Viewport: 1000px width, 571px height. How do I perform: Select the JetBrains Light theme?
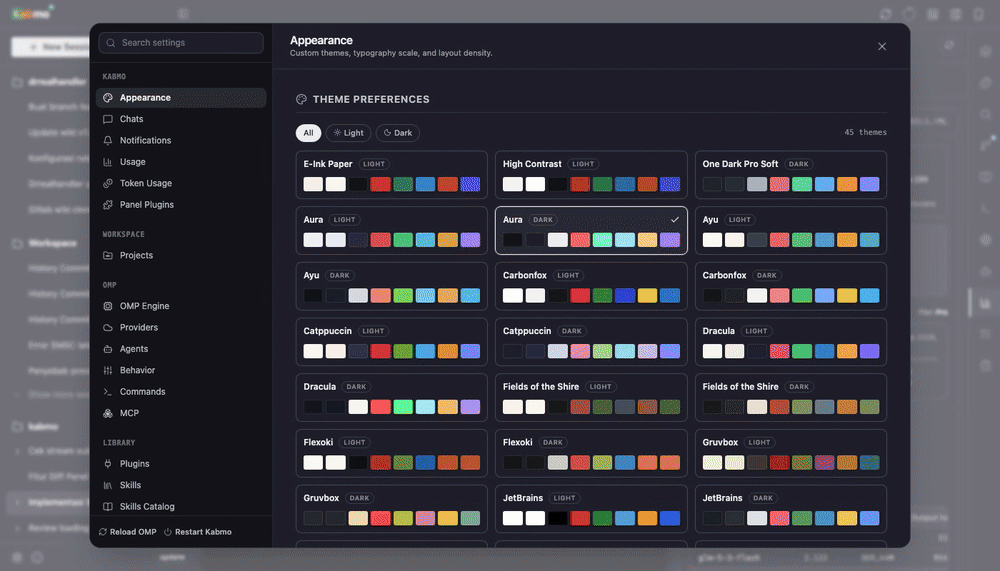pyautogui.click(x=591, y=508)
